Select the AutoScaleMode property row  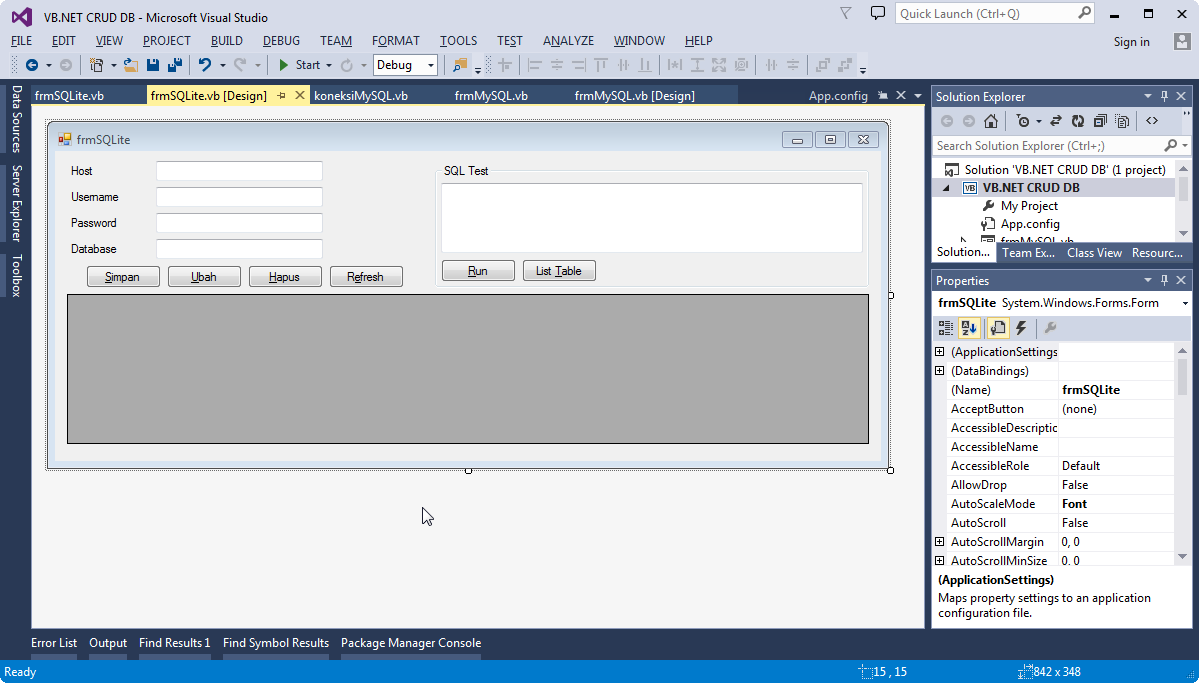1054,504
